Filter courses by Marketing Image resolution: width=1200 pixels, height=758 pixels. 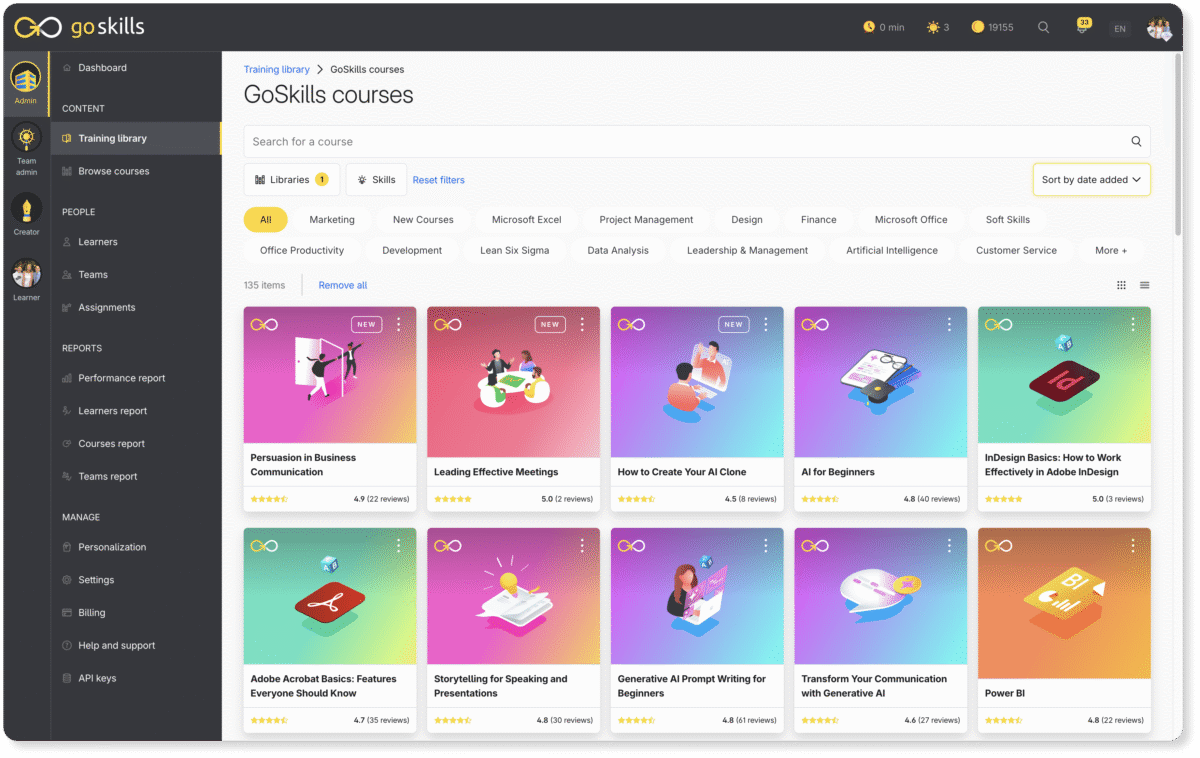[332, 219]
